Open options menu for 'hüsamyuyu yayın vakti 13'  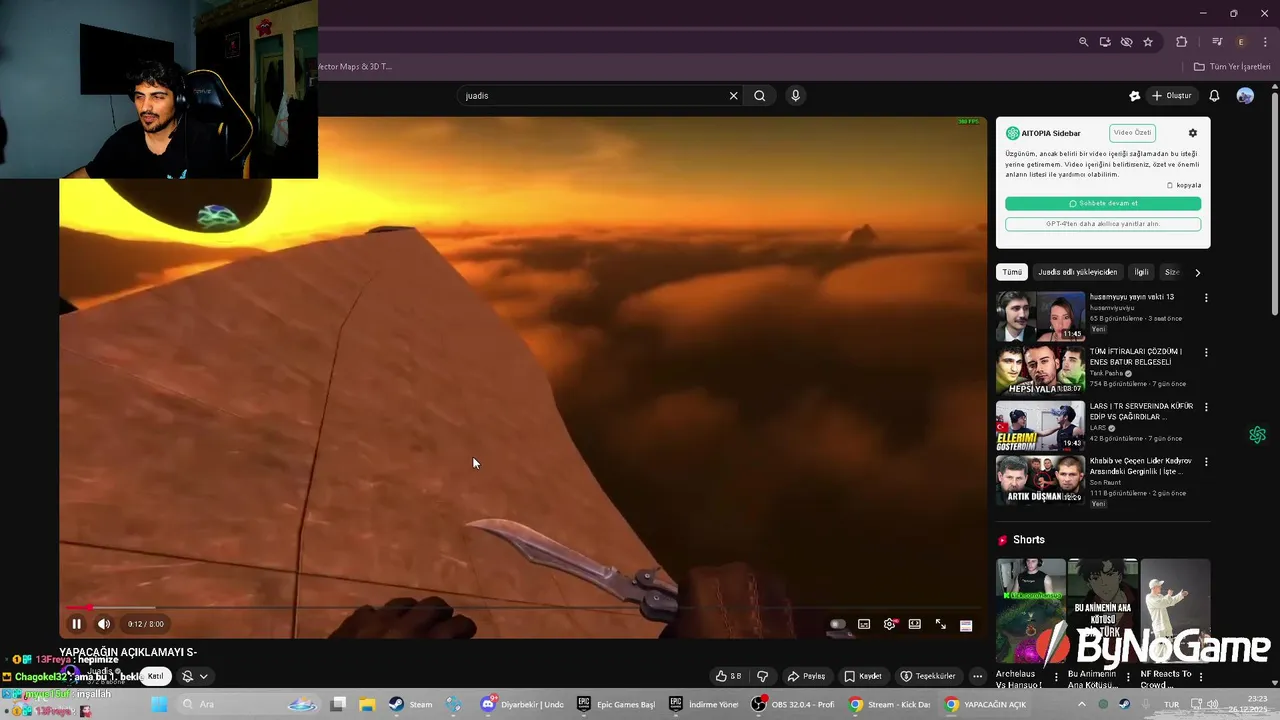1206,298
